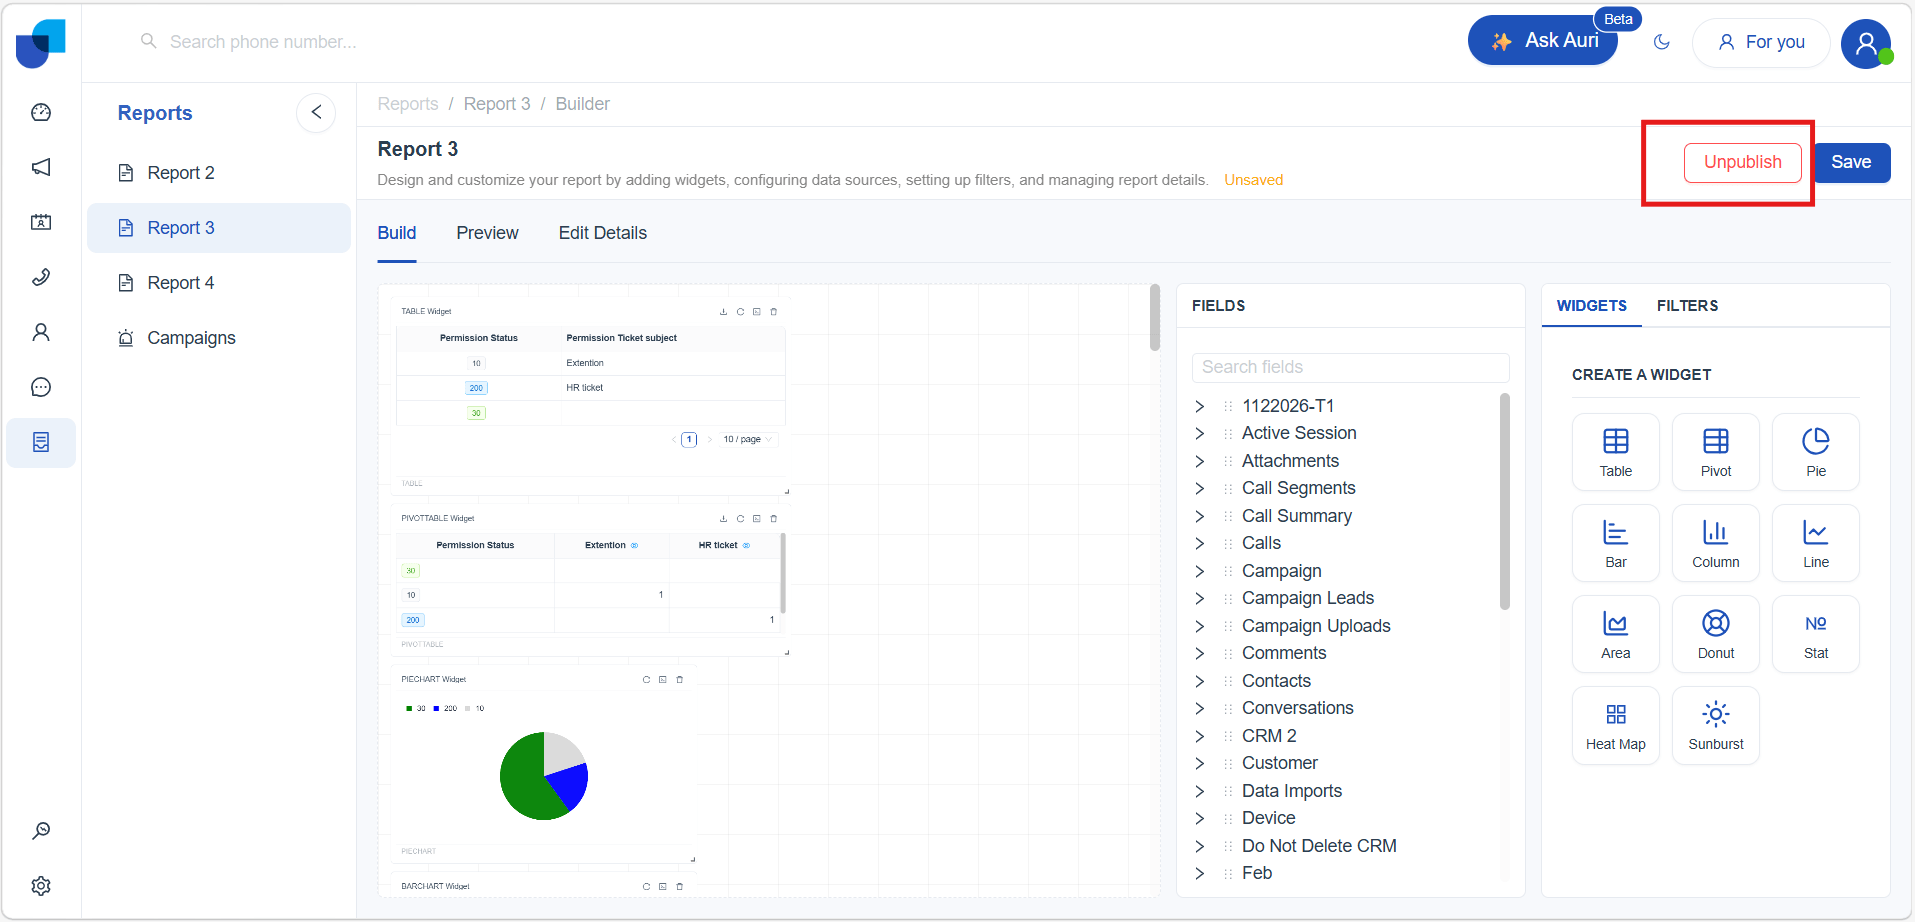Open settings gear in left sidebar
Screen dimensions: 1915x922
(41, 886)
